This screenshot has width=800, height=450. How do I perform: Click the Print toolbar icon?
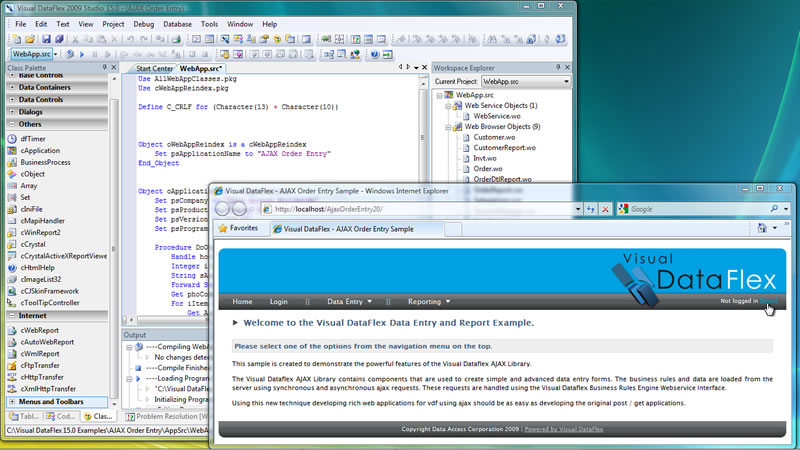click(x=176, y=39)
